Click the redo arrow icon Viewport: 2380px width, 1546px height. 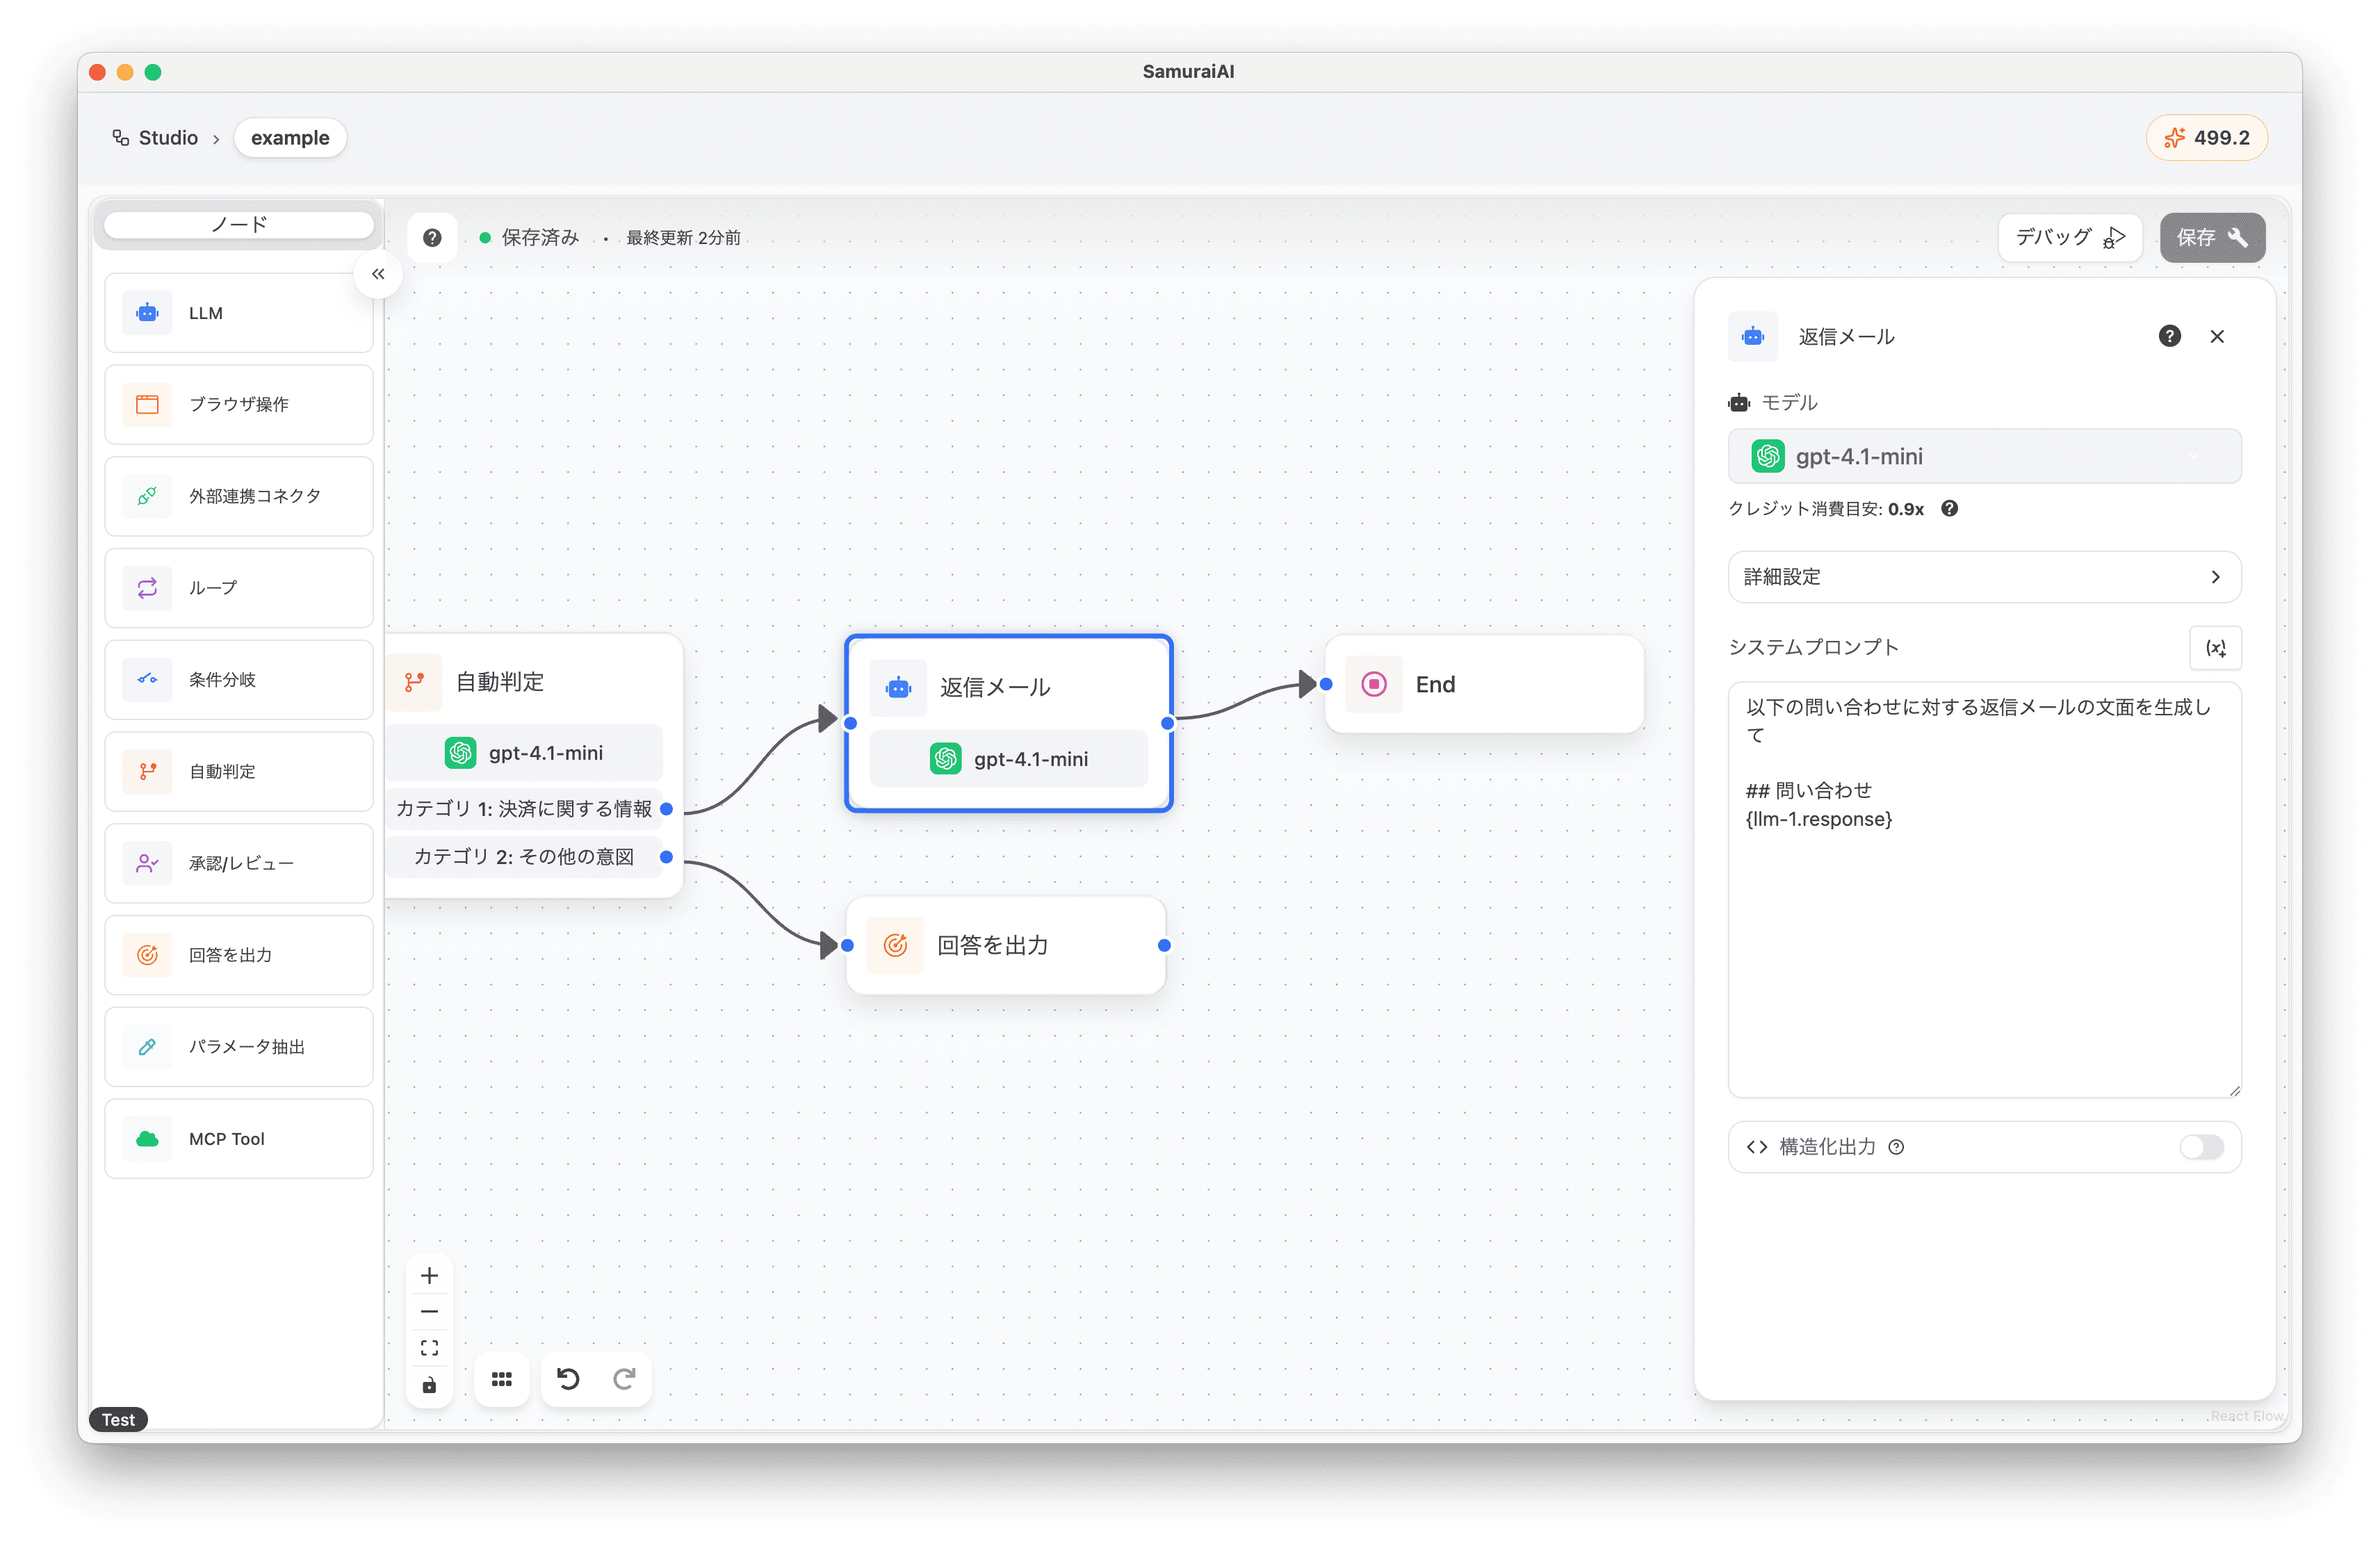[624, 1379]
